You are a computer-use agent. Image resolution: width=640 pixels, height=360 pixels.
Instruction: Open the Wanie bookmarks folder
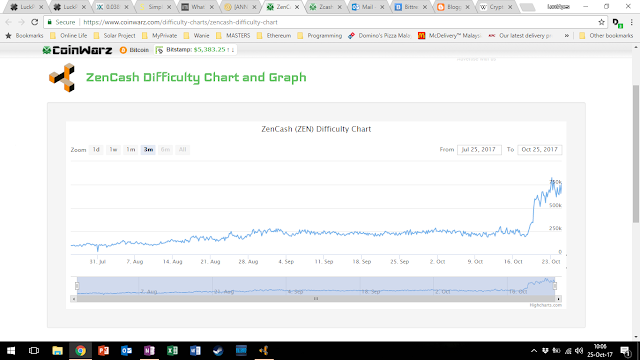coord(196,36)
